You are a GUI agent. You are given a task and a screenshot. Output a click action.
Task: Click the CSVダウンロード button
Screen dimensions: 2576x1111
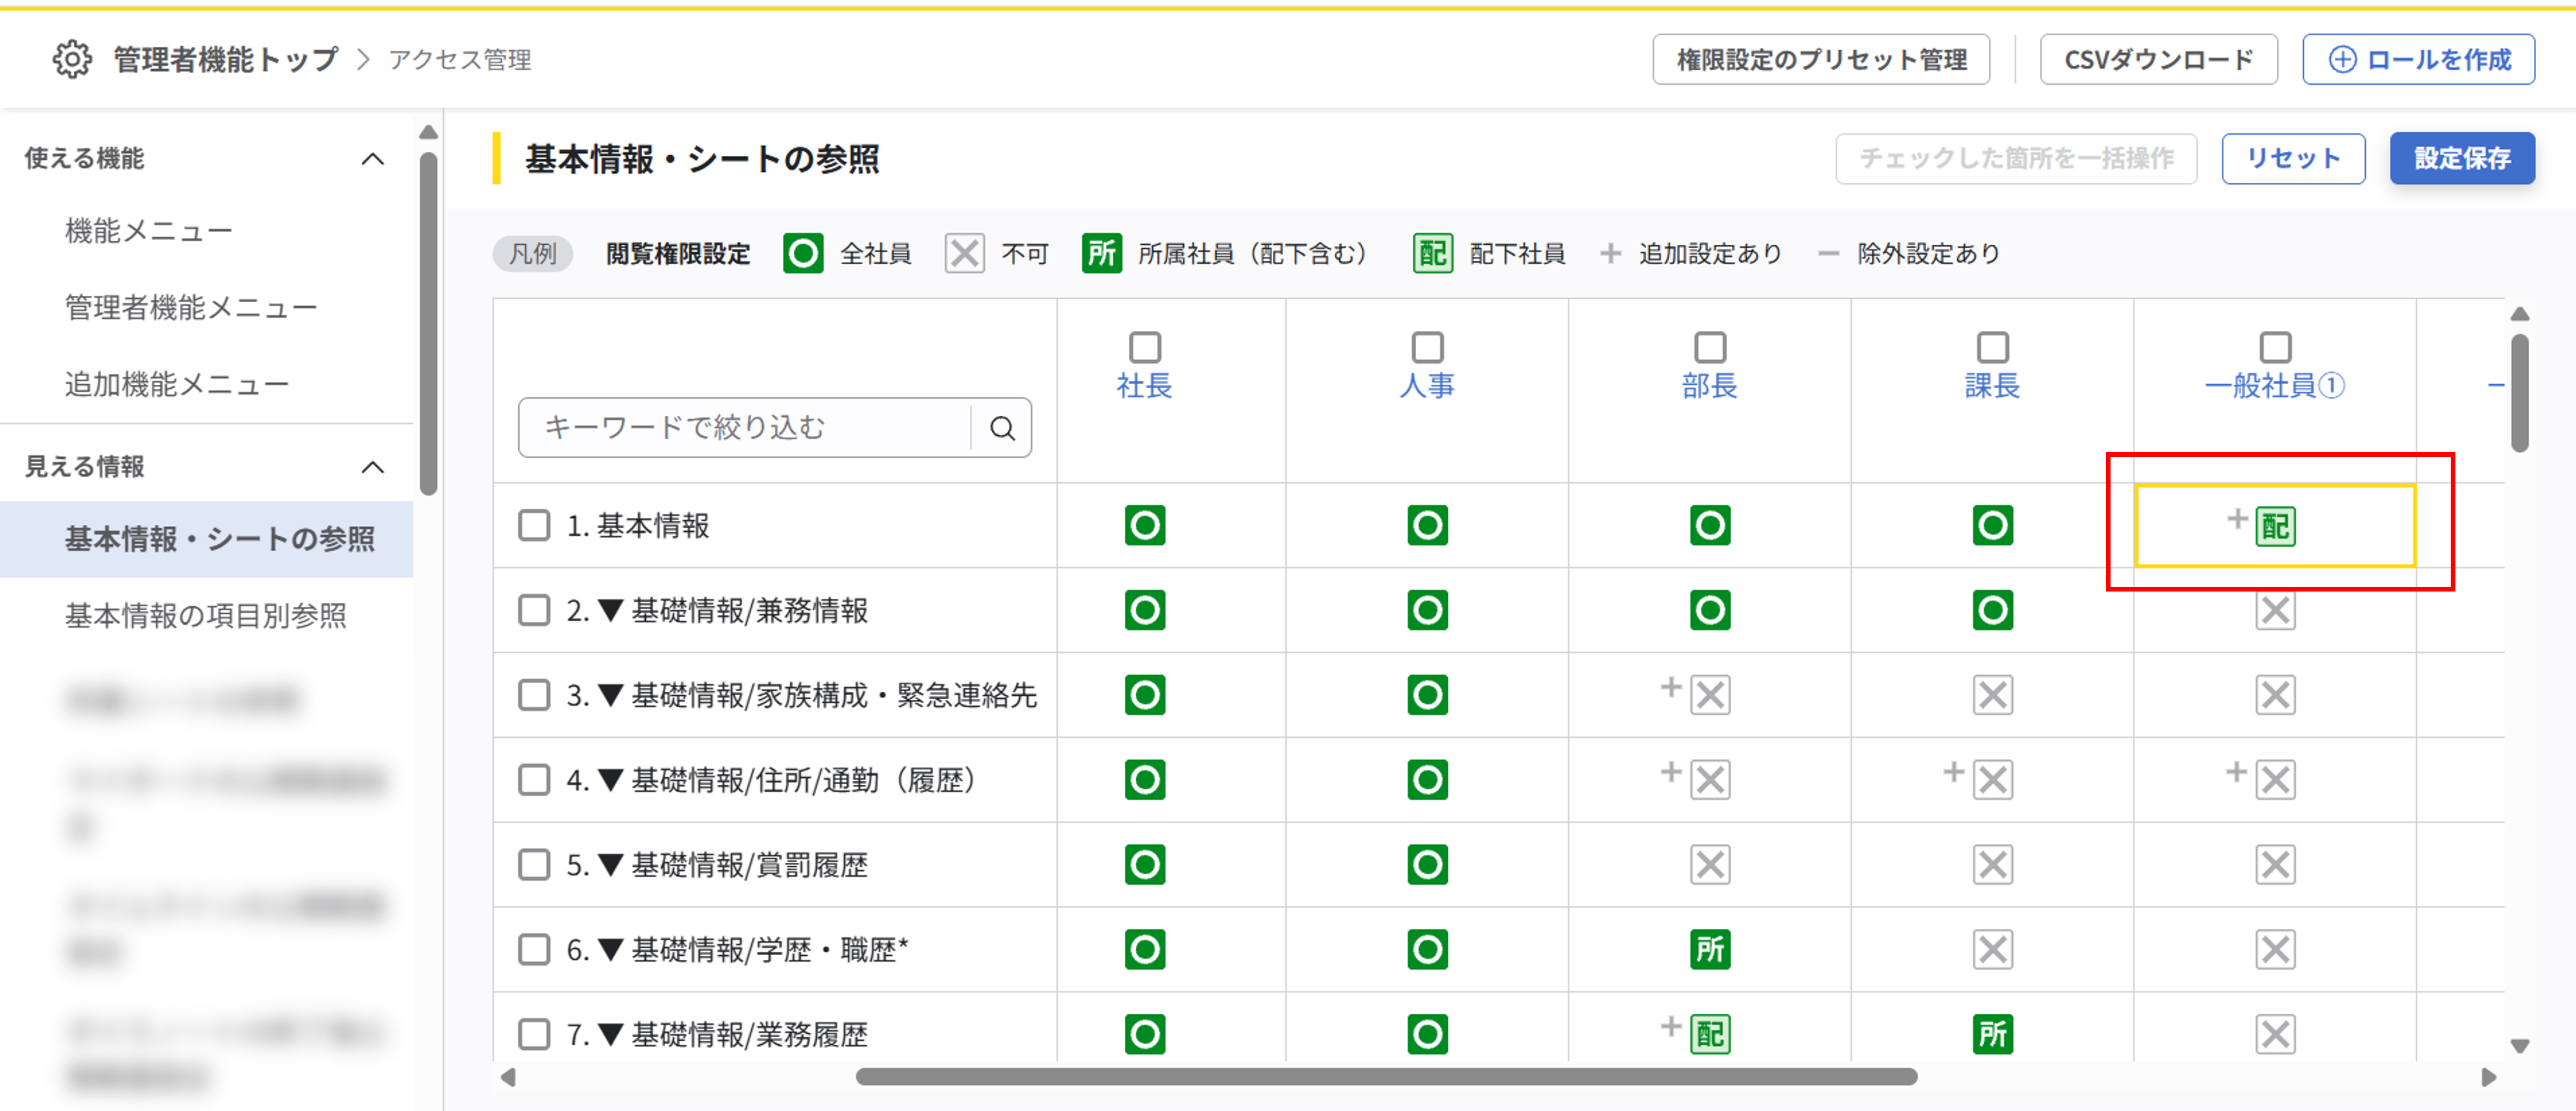tap(2159, 60)
